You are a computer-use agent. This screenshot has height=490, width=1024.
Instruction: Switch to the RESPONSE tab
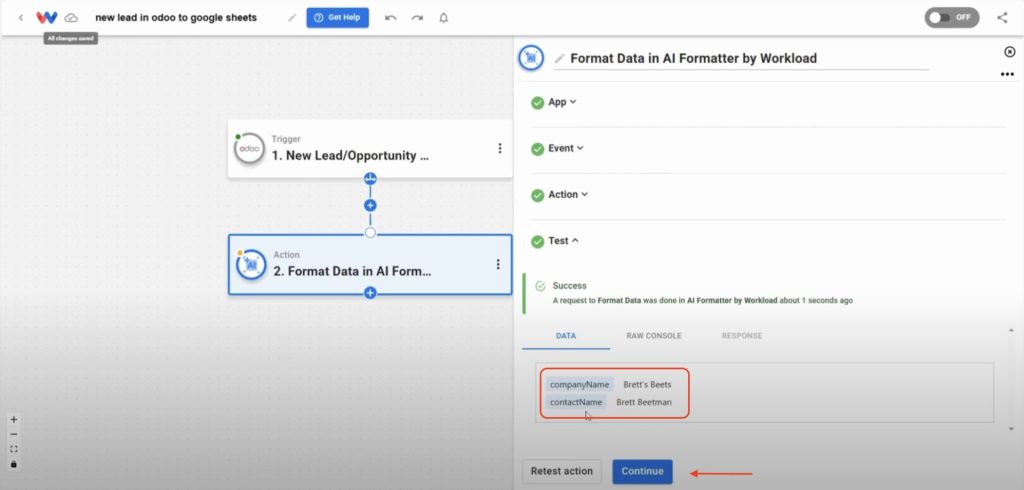point(742,336)
